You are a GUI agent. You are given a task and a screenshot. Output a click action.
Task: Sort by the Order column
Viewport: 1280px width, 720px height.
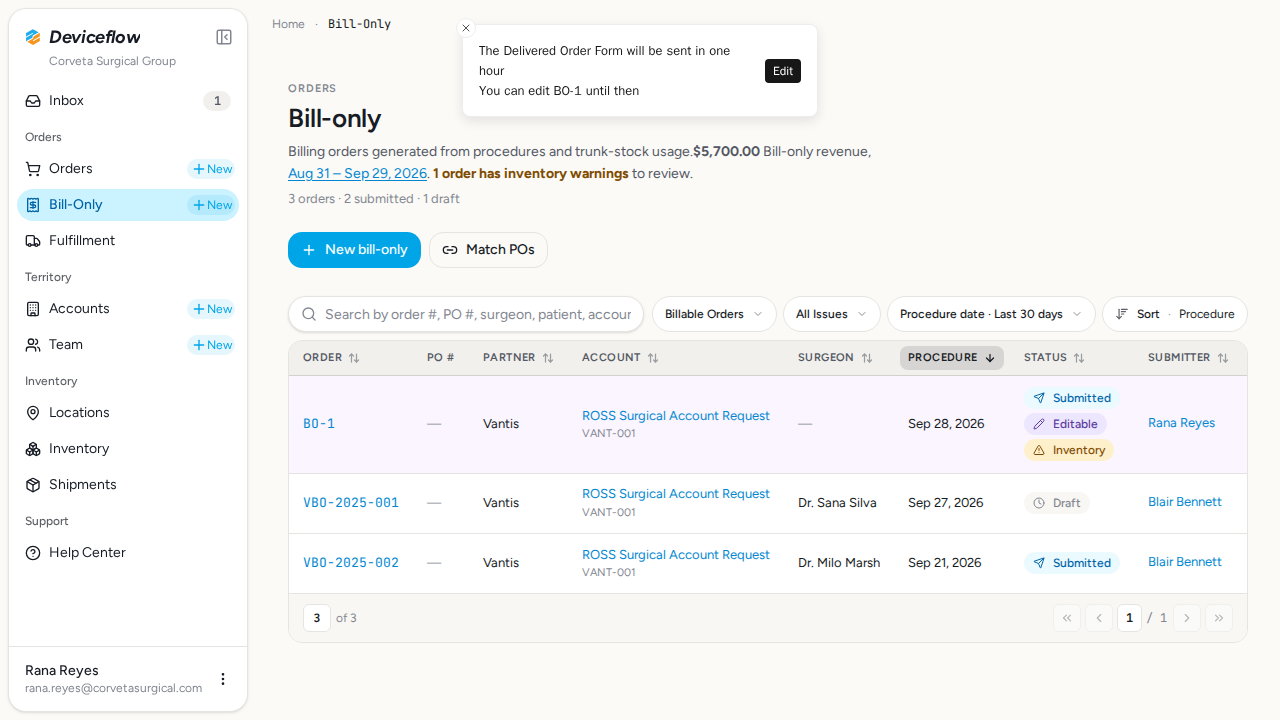point(331,358)
